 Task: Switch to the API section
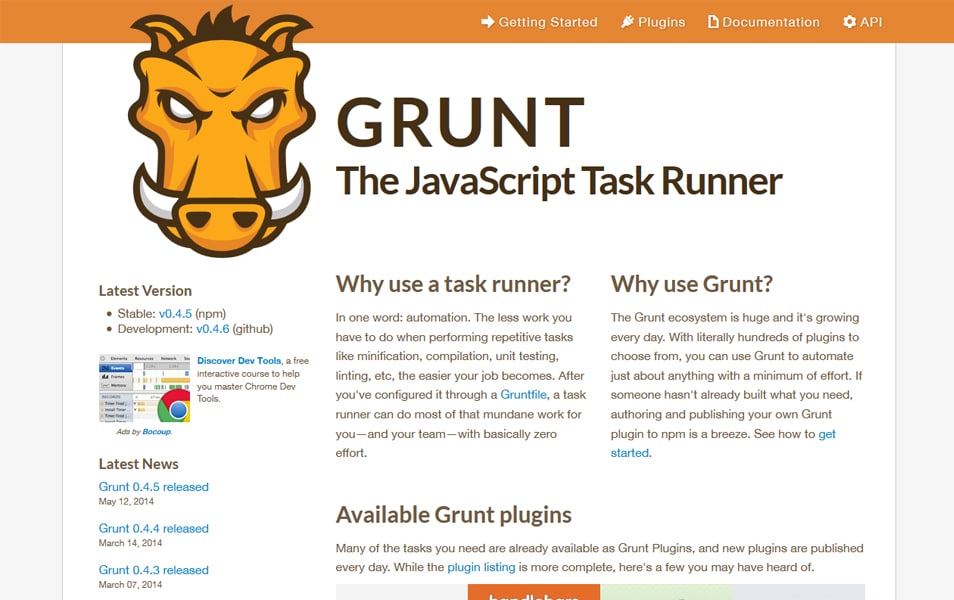pyautogui.click(x=869, y=21)
